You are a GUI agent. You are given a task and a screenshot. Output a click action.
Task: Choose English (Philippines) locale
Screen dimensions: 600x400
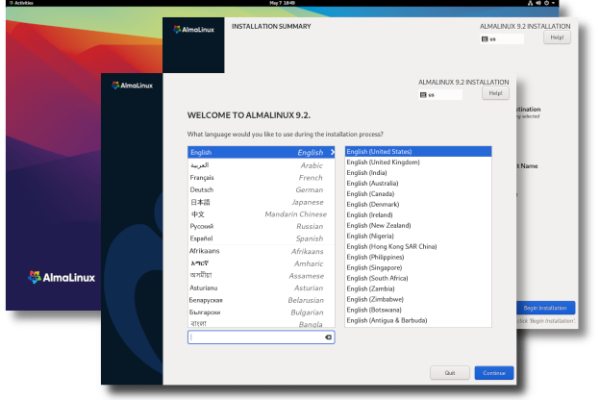418,257
